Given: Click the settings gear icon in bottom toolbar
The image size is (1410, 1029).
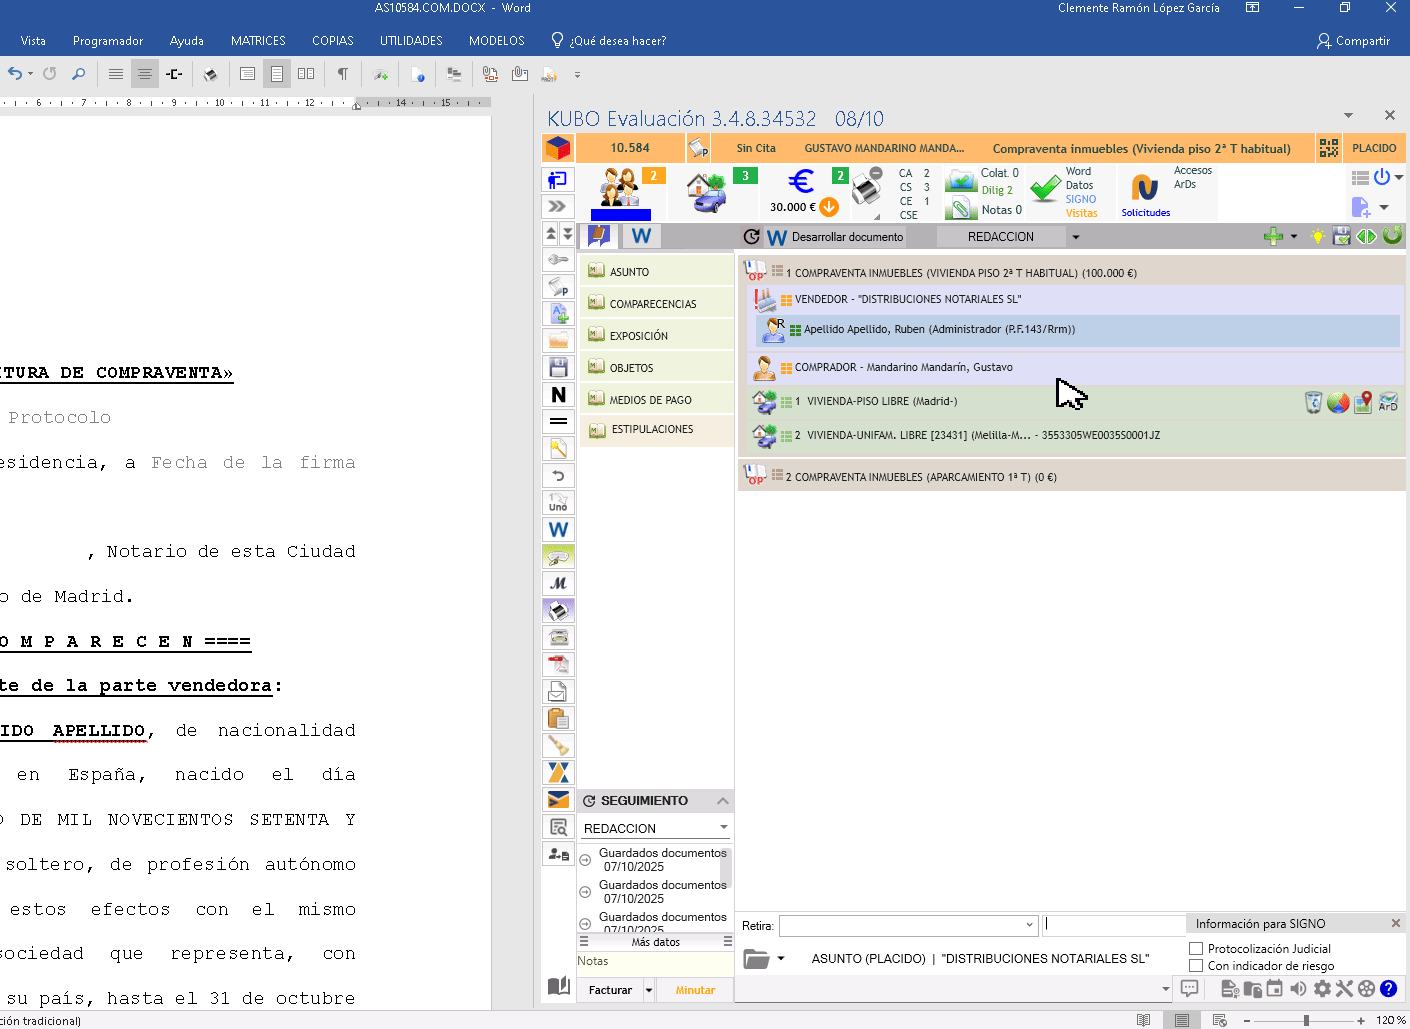Looking at the screenshot, I should coord(1322,989).
